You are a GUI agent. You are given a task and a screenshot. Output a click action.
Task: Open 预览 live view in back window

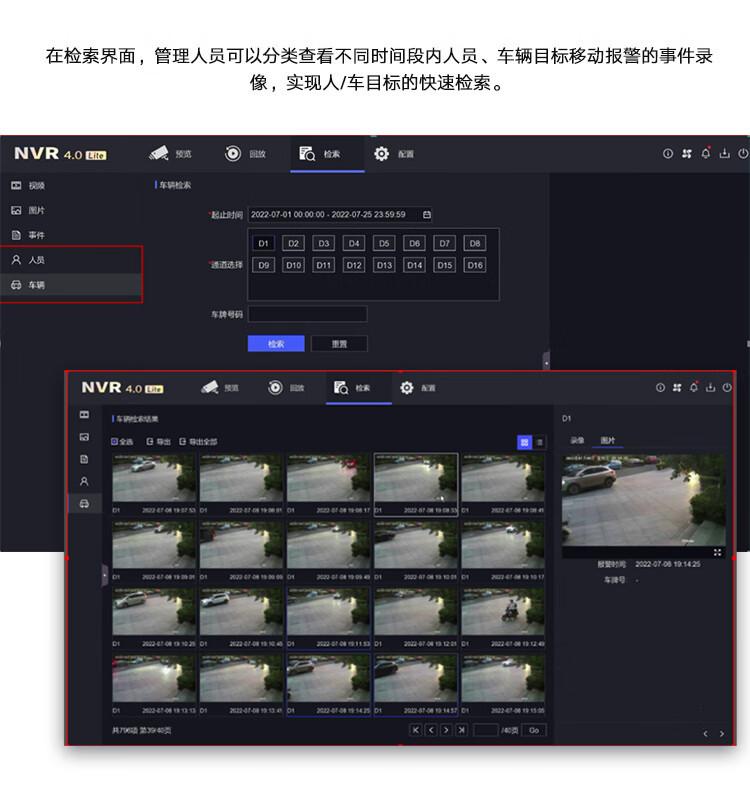pos(170,153)
